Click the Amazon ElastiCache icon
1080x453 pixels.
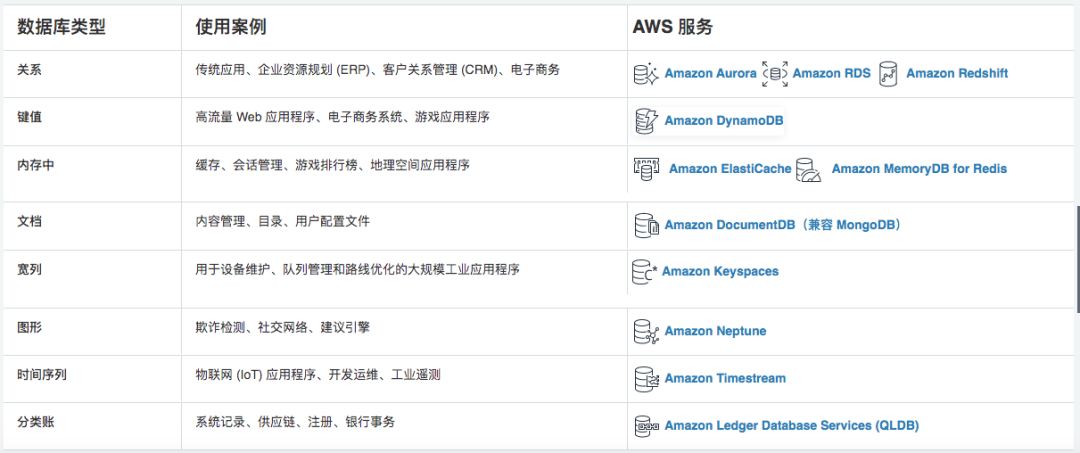click(646, 169)
